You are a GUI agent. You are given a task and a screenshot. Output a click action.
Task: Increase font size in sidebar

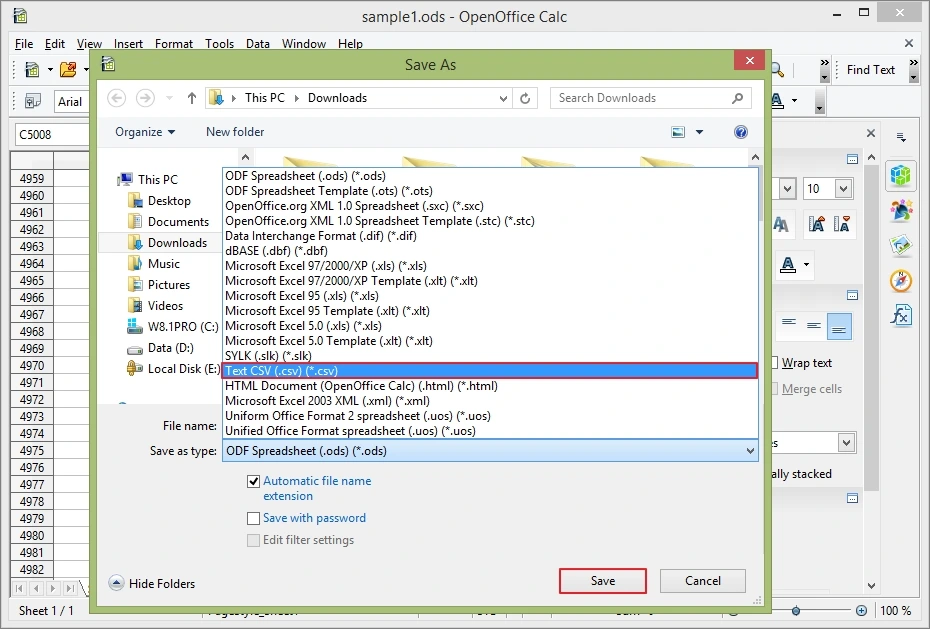[x=817, y=223]
